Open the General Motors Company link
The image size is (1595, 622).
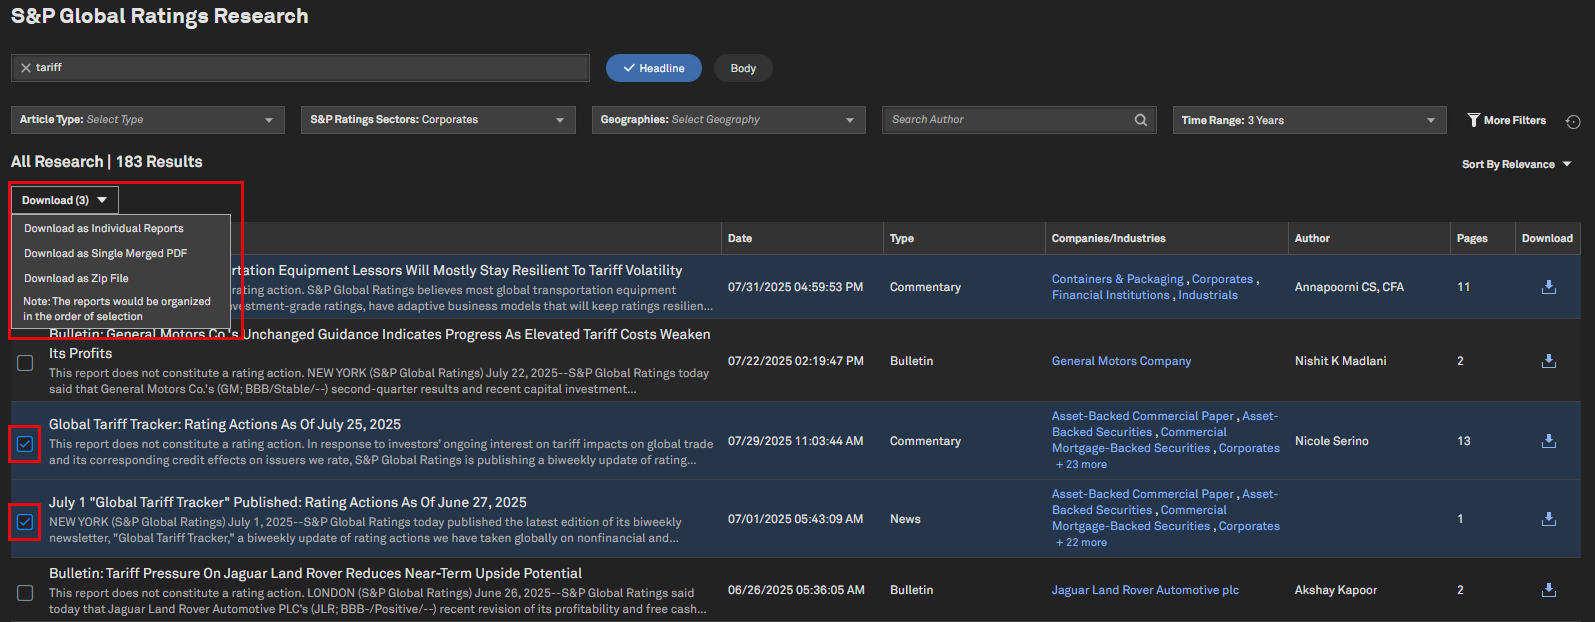click(1121, 361)
